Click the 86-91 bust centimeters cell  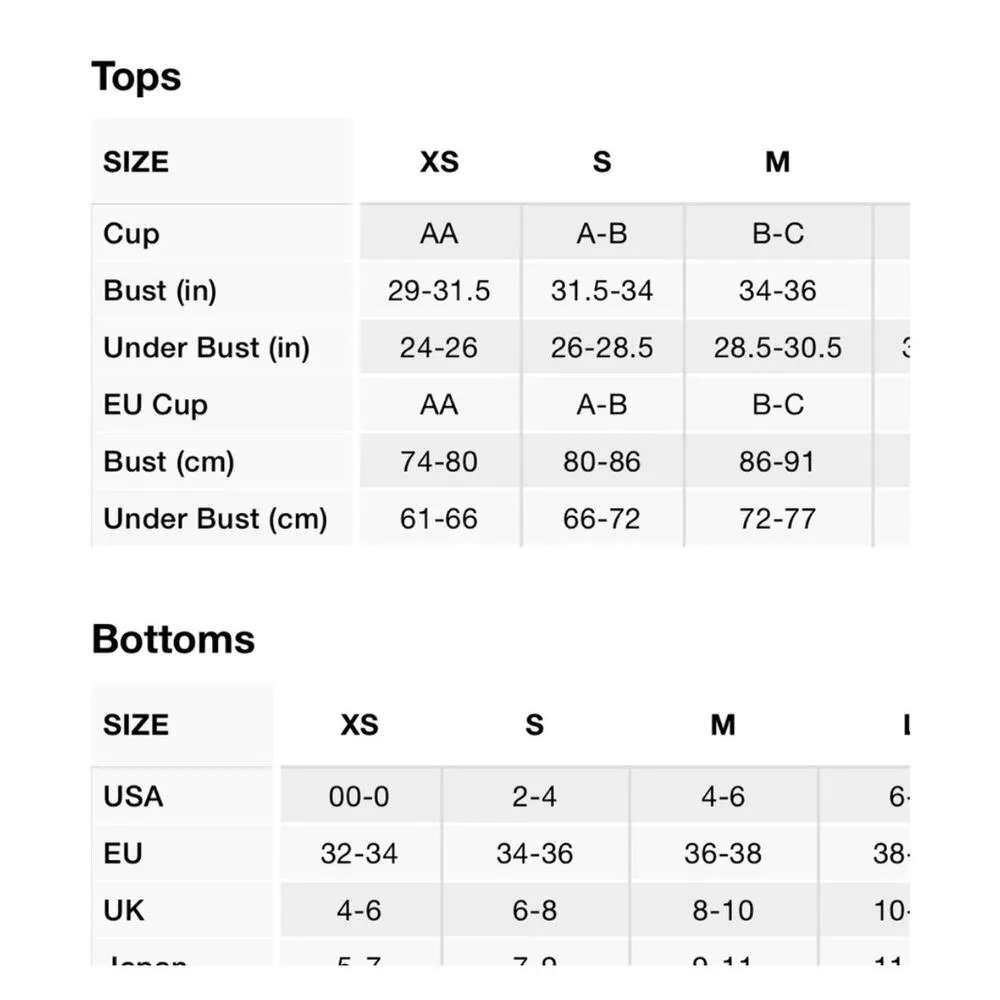pos(777,462)
